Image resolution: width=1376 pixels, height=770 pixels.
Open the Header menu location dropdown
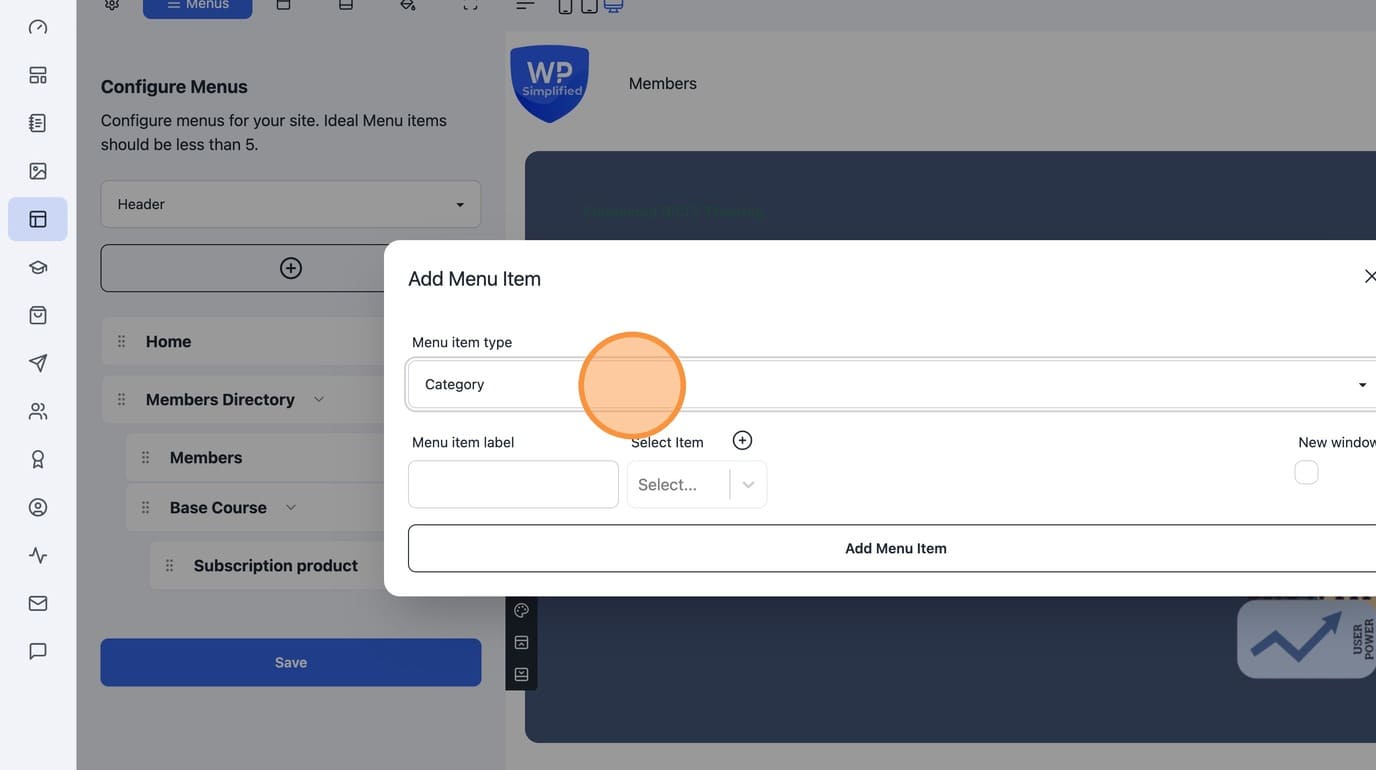coord(291,204)
